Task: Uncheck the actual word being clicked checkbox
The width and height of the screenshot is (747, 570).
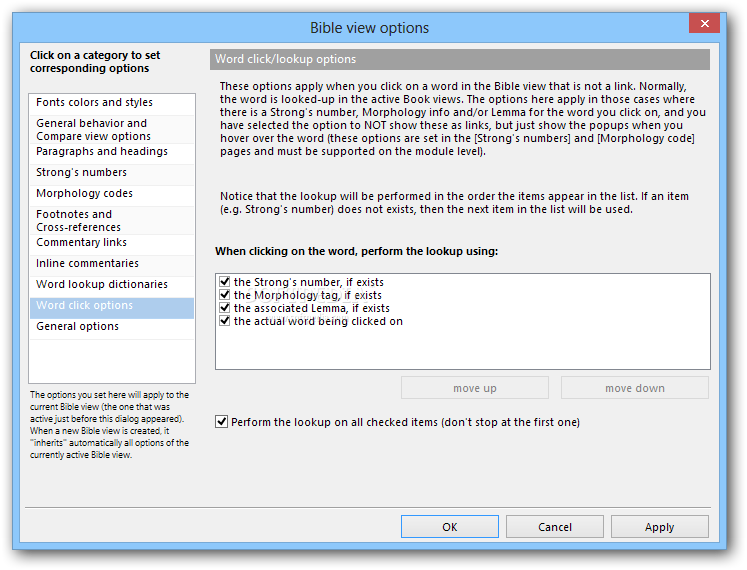Action: (225, 321)
